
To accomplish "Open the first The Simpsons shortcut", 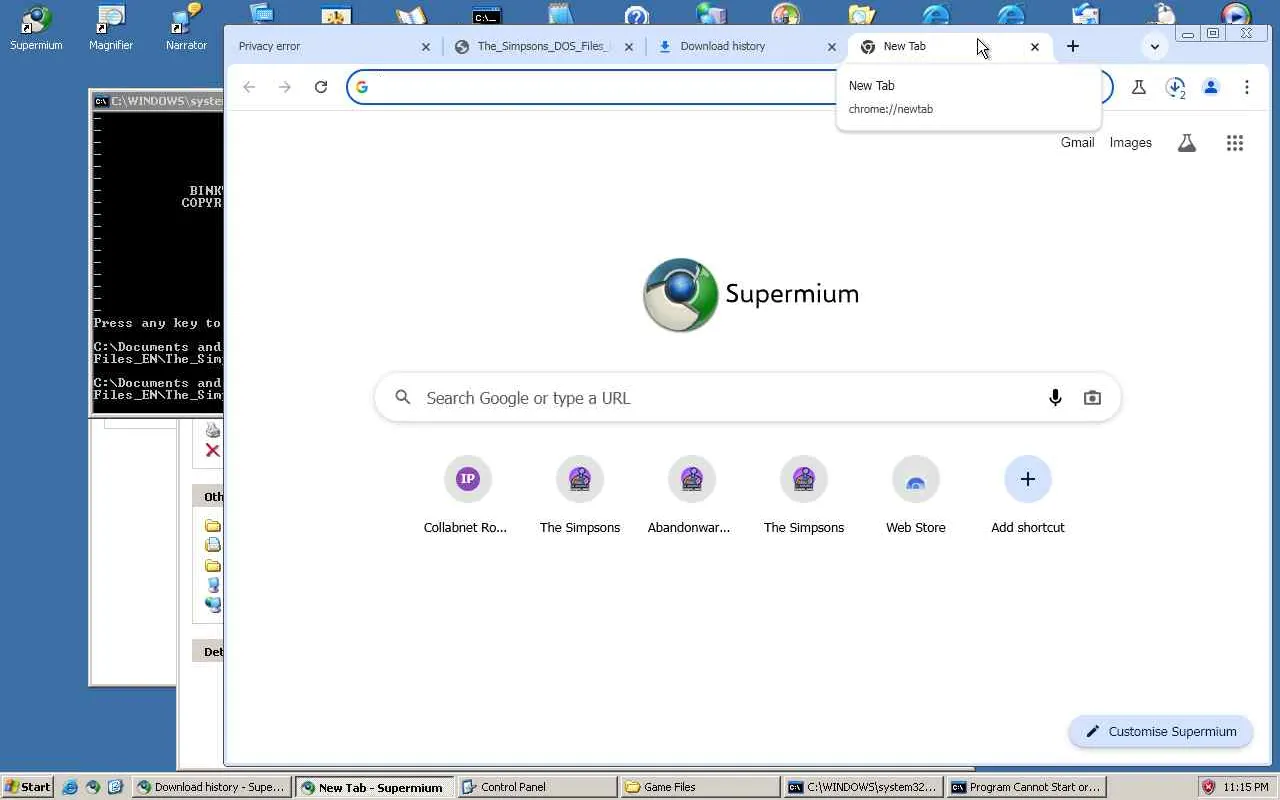I will 580,495.
